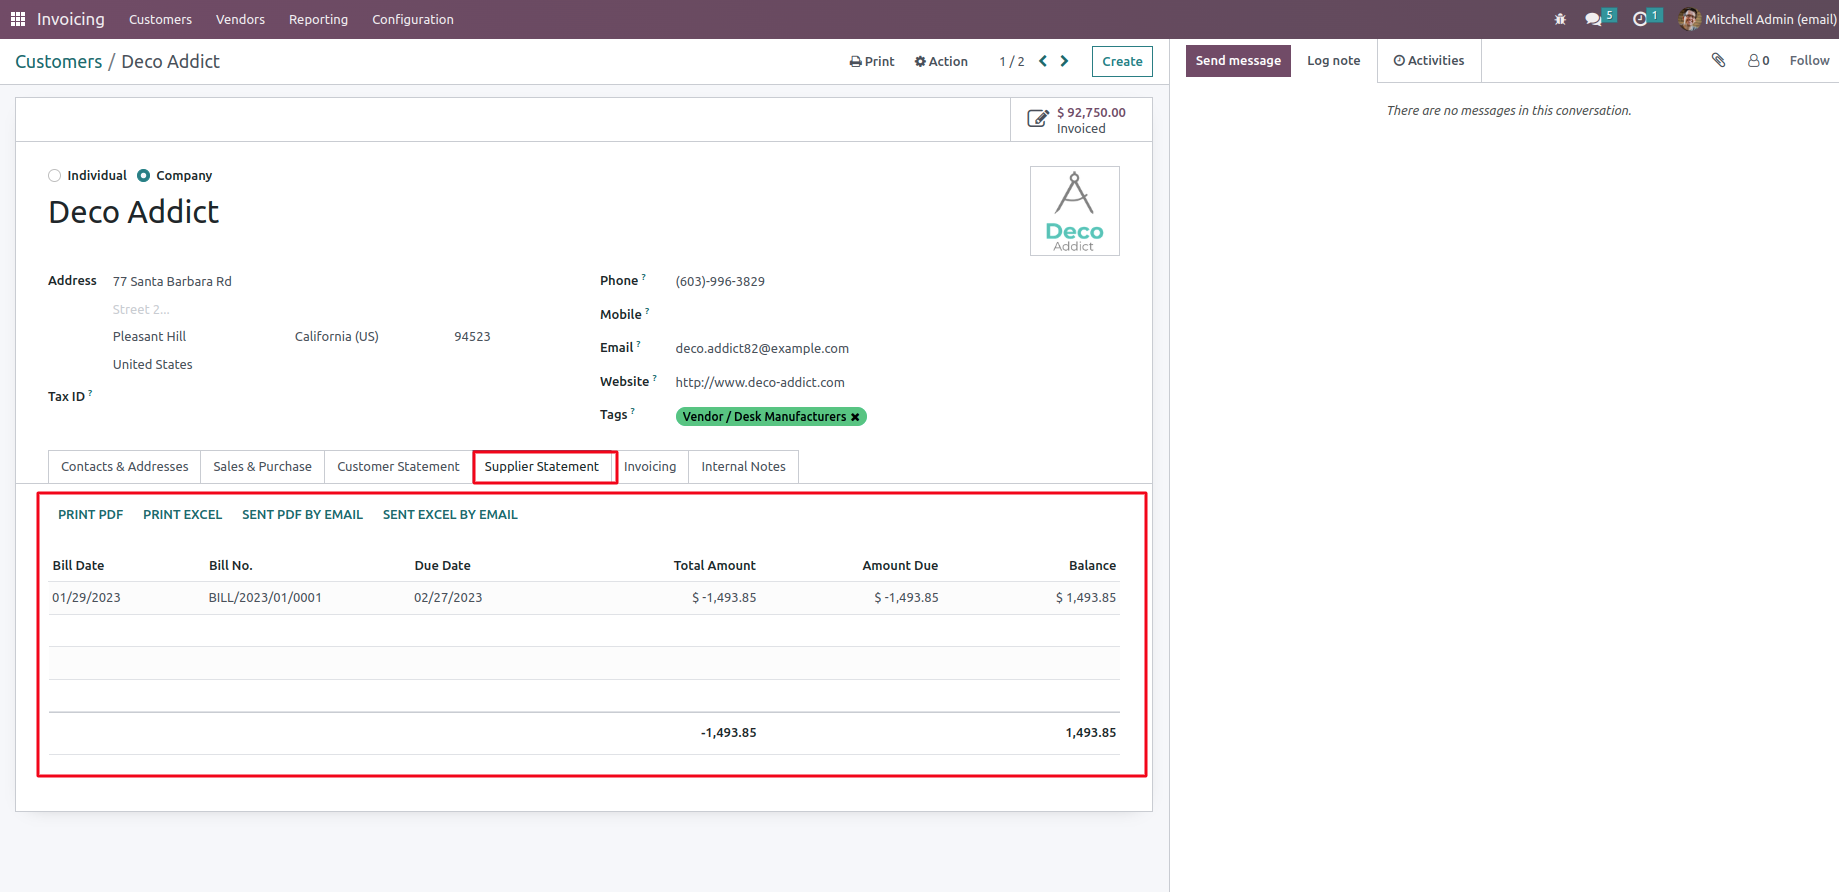Switch to Supplier Statement tab
1839x892 pixels.
(x=542, y=467)
